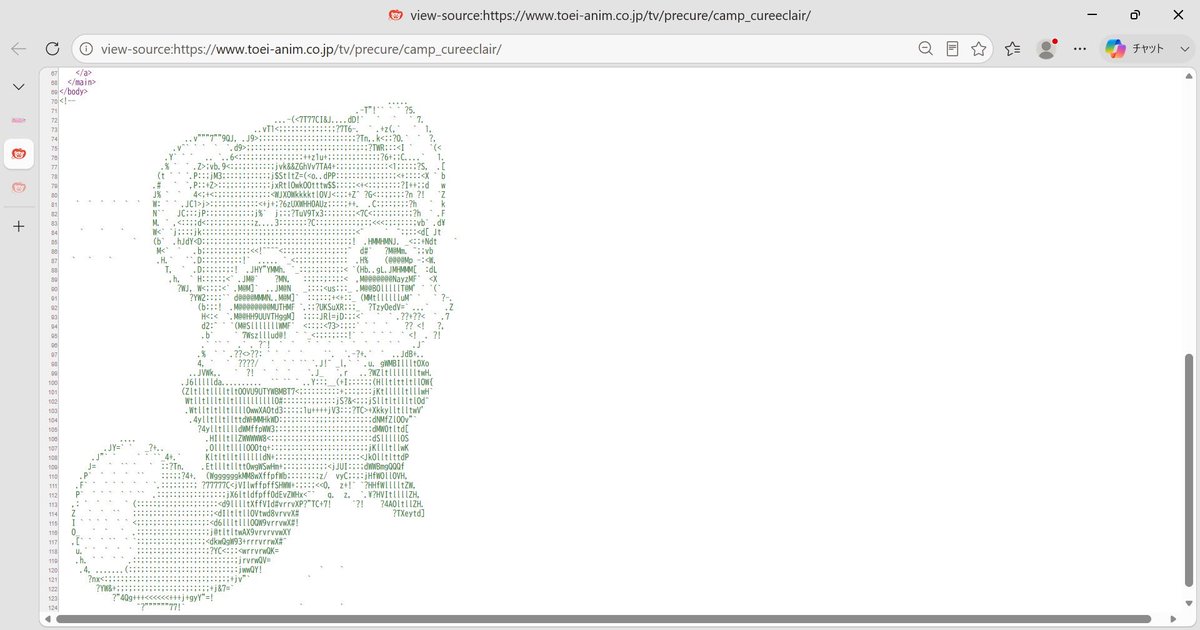The width and height of the screenshot is (1200, 630).
Task: Restore down the browser window
Action: tap(1134, 15)
